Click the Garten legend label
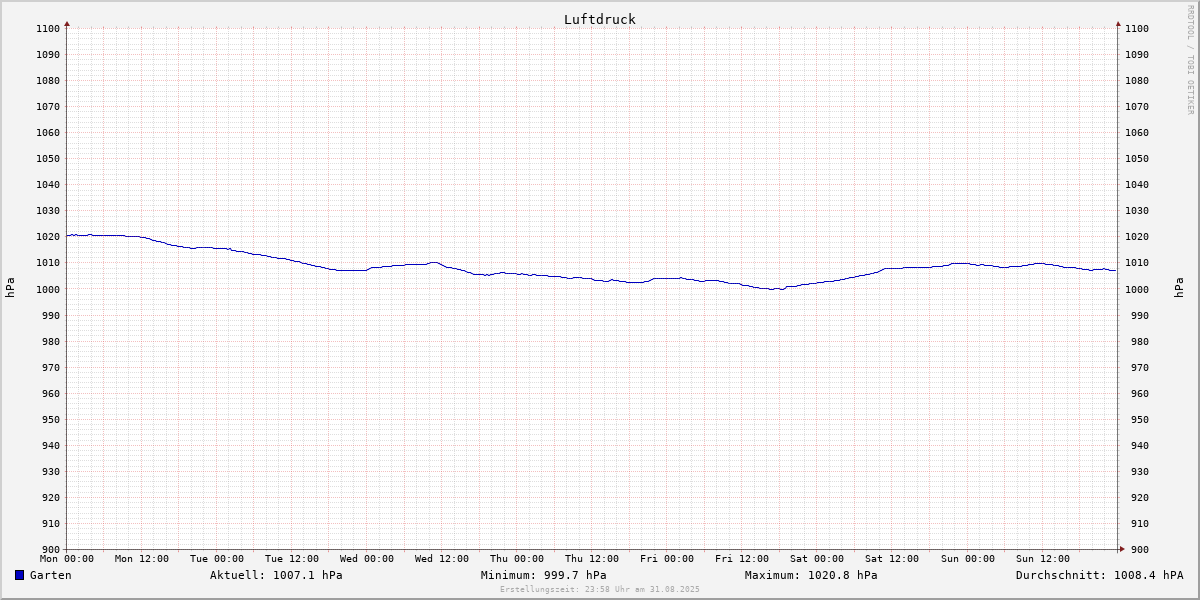 coord(50,575)
